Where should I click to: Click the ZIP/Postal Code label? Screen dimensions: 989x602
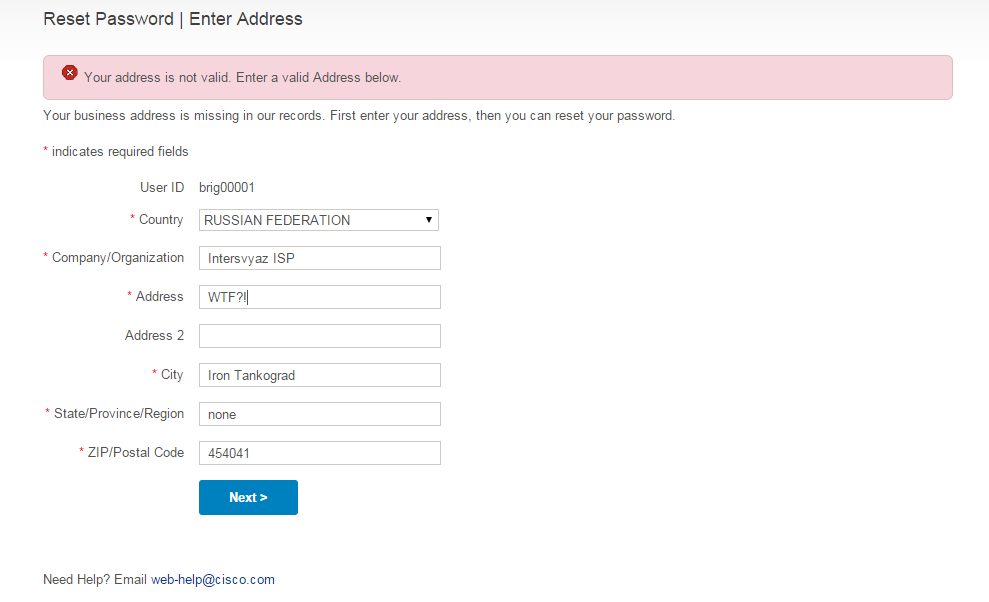136,452
